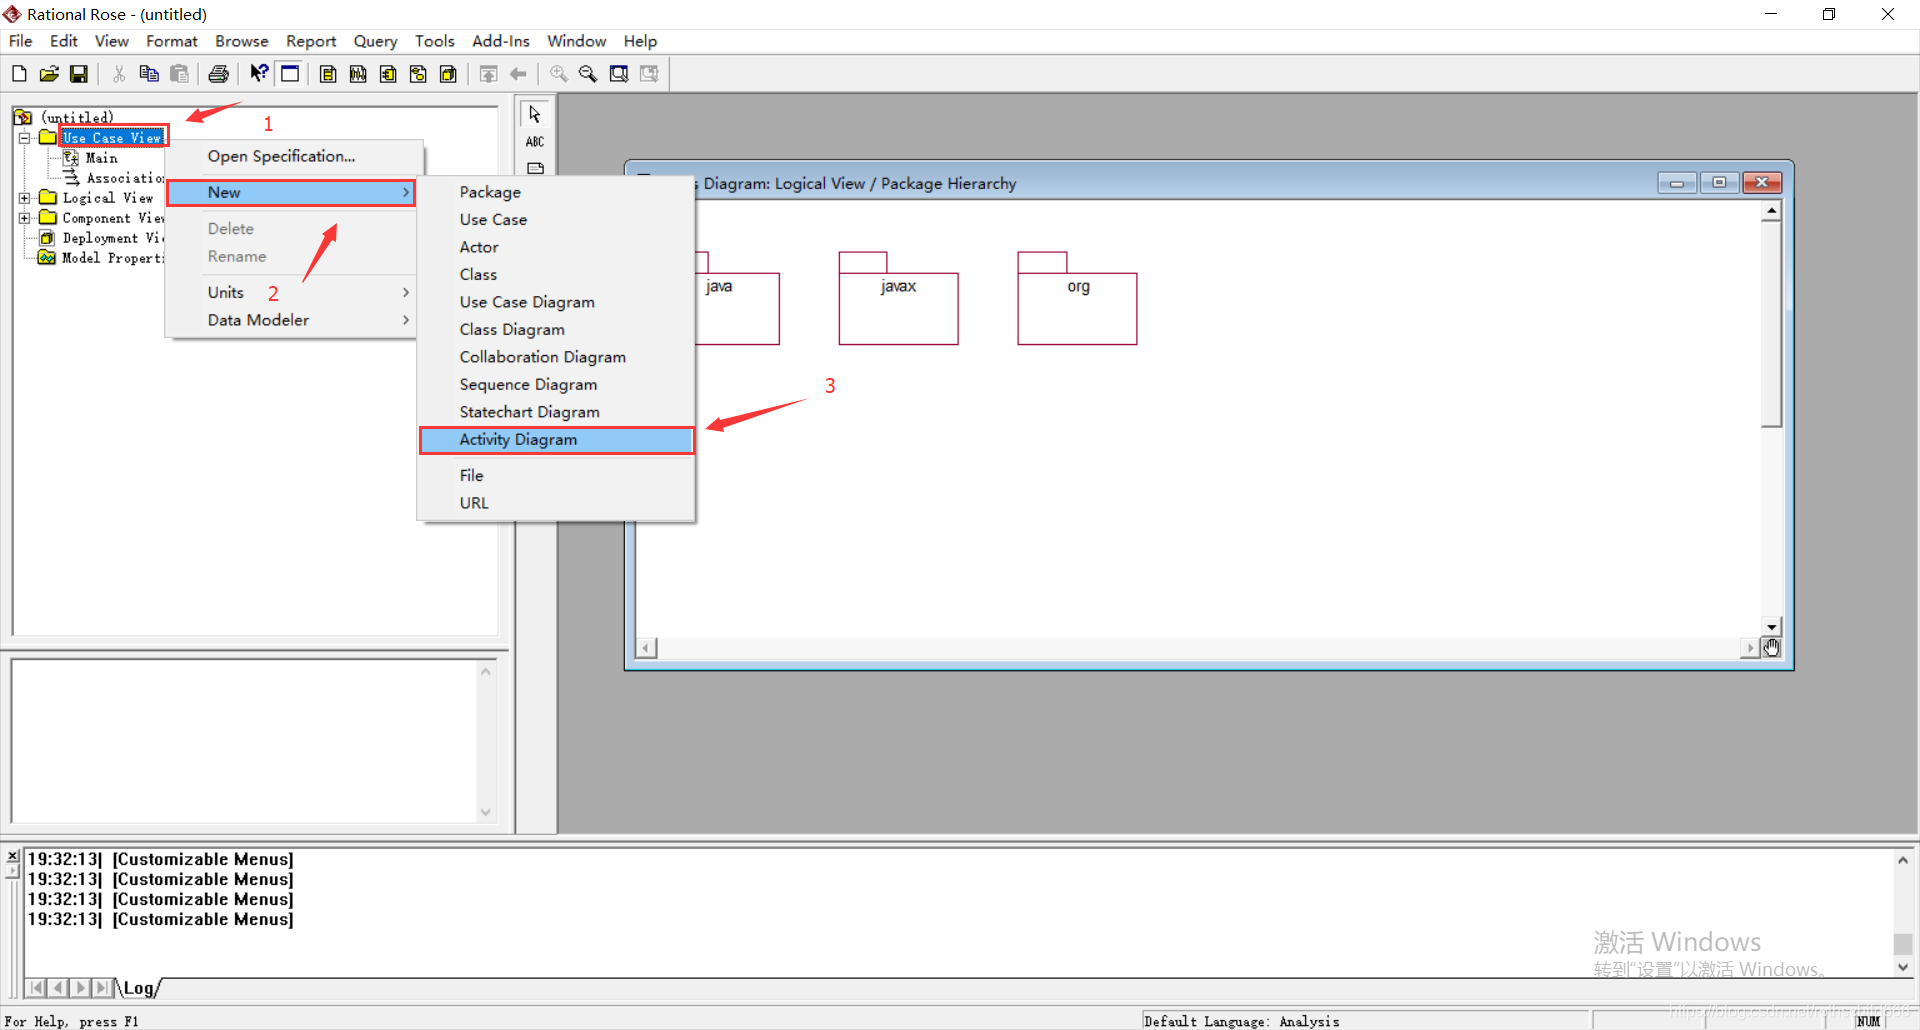Select Package from the New submenu

(x=557, y=192)
